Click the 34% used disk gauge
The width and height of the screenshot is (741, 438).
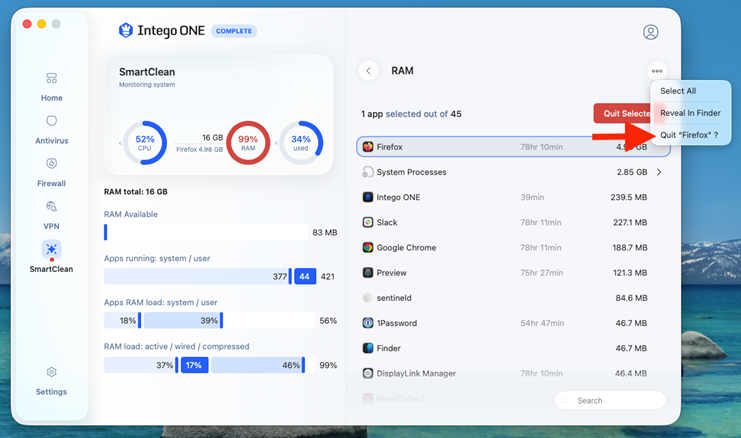point(301,143)
